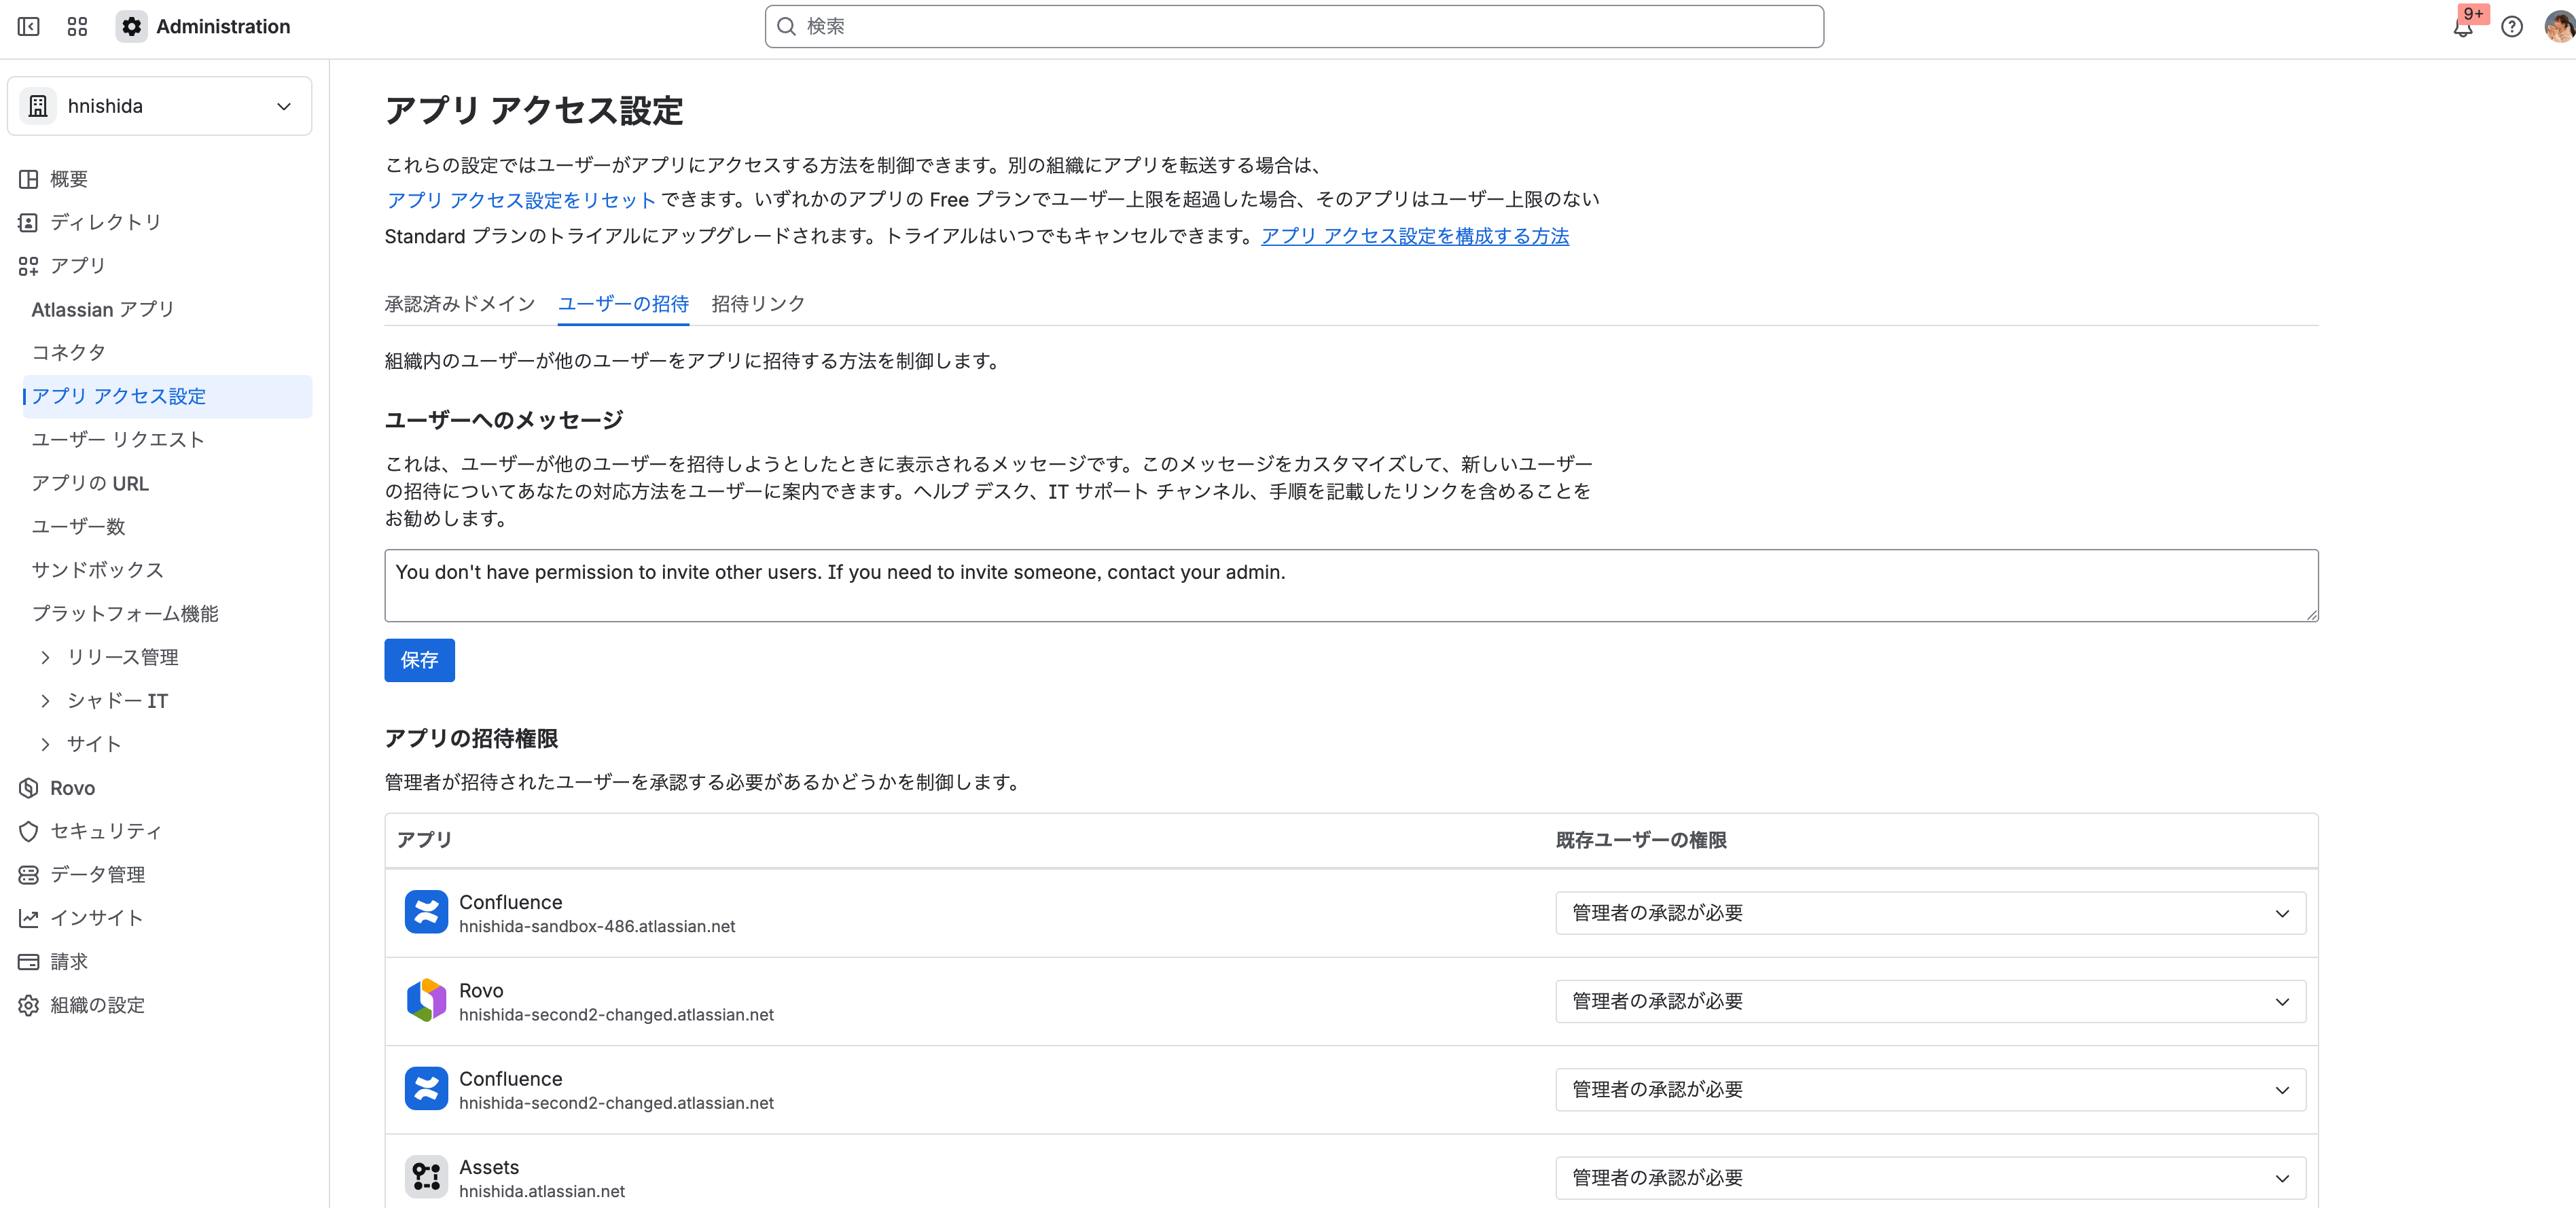The height and width of the screenshot is (1208, 2576).
Task: Open the help question mark icon
Action: [x=2511, y=27]
